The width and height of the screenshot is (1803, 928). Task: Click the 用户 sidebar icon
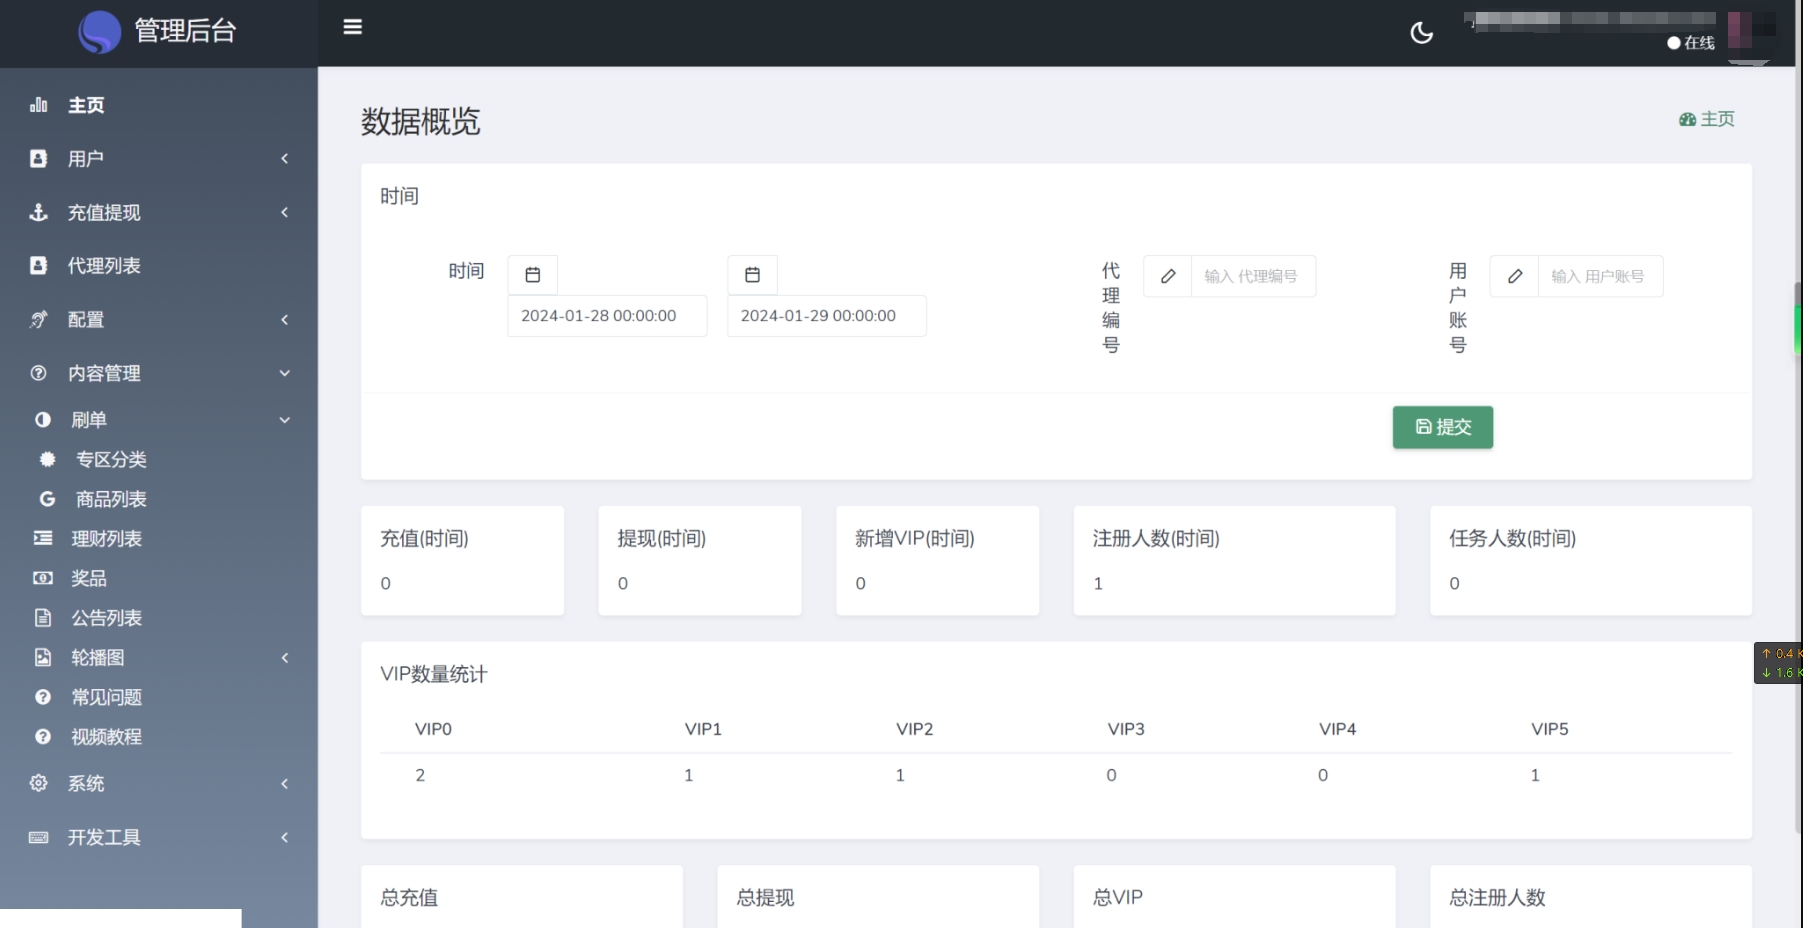[38, 158]
